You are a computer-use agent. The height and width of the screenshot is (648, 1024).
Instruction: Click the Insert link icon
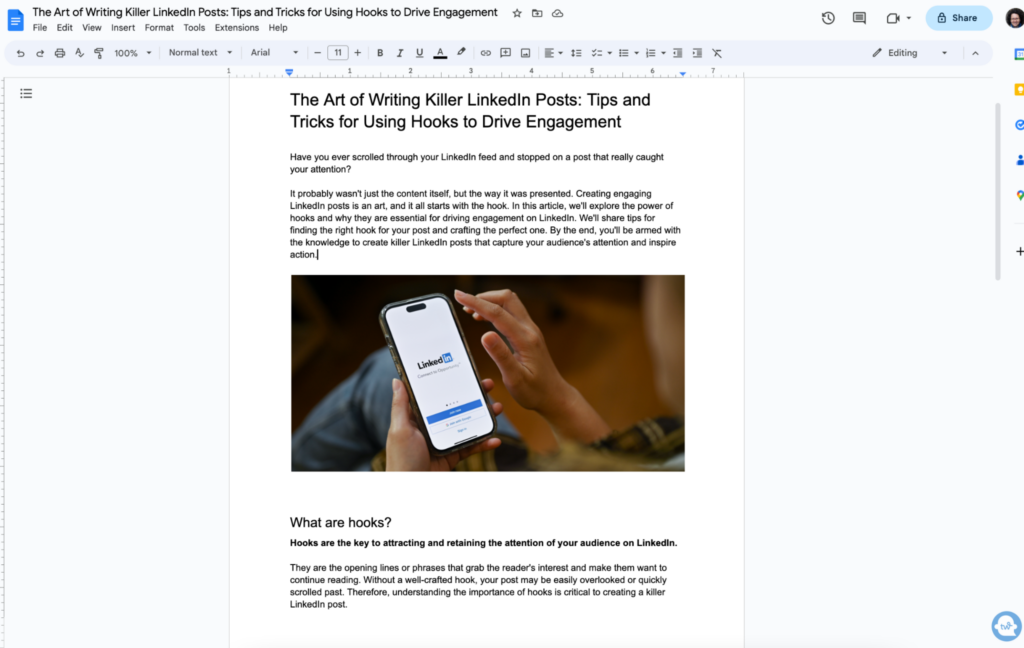(x=486, y=53)
